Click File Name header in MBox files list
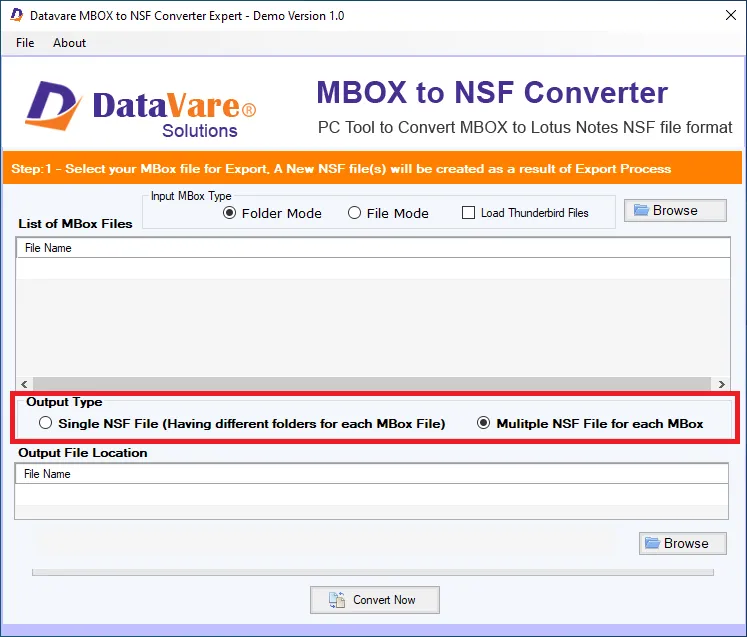The height and width of the screenshot is (637, 747). pyautogui.click(x=373, y=248)
